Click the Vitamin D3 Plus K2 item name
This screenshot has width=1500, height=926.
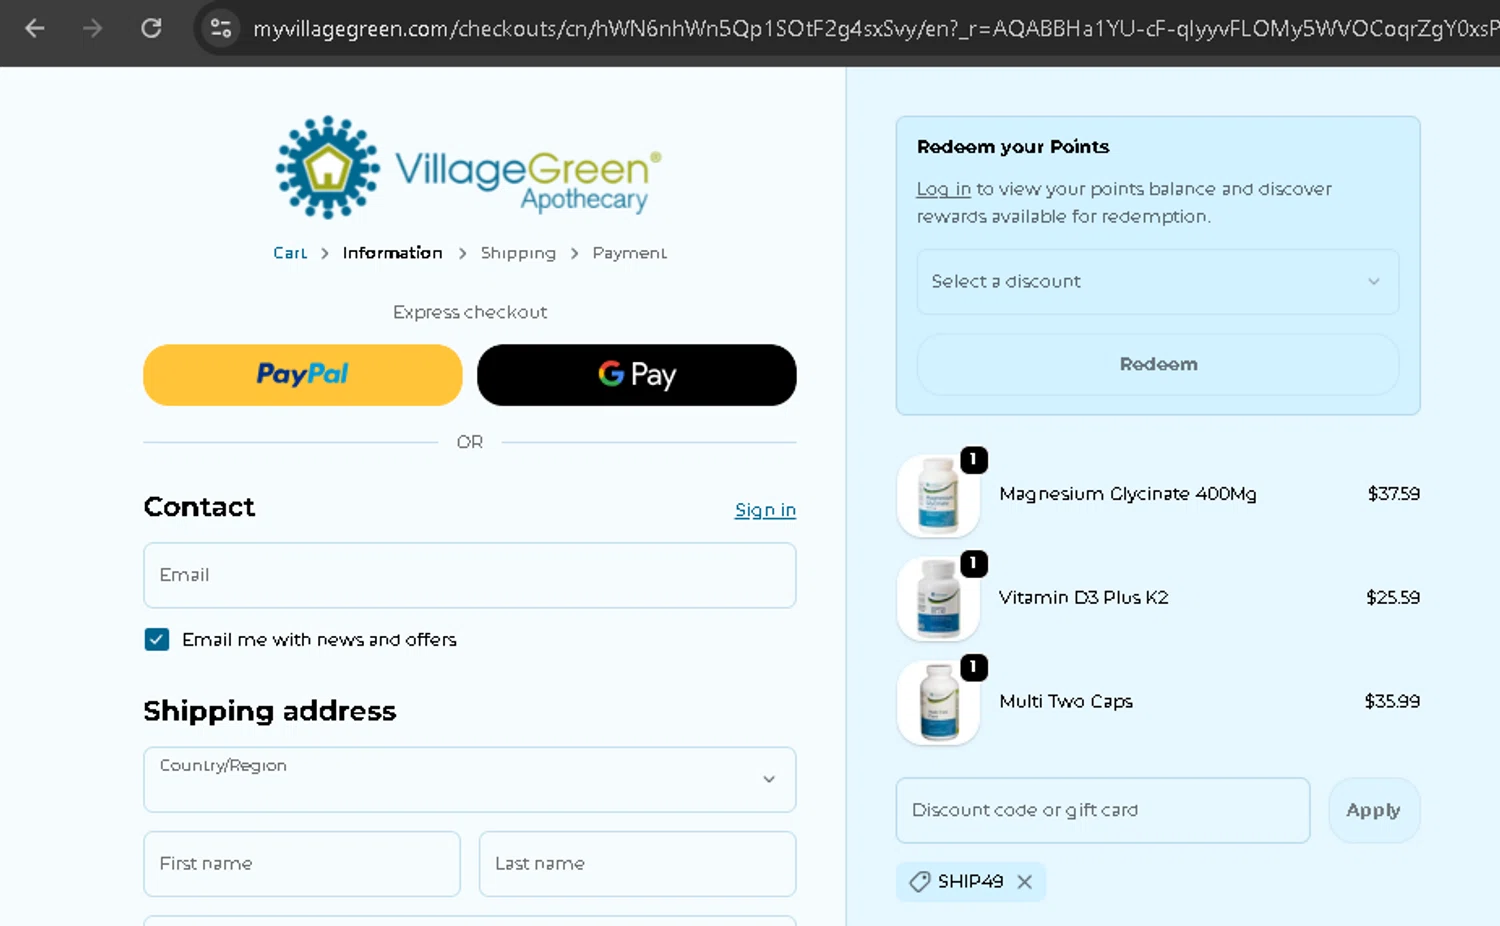1083,598
